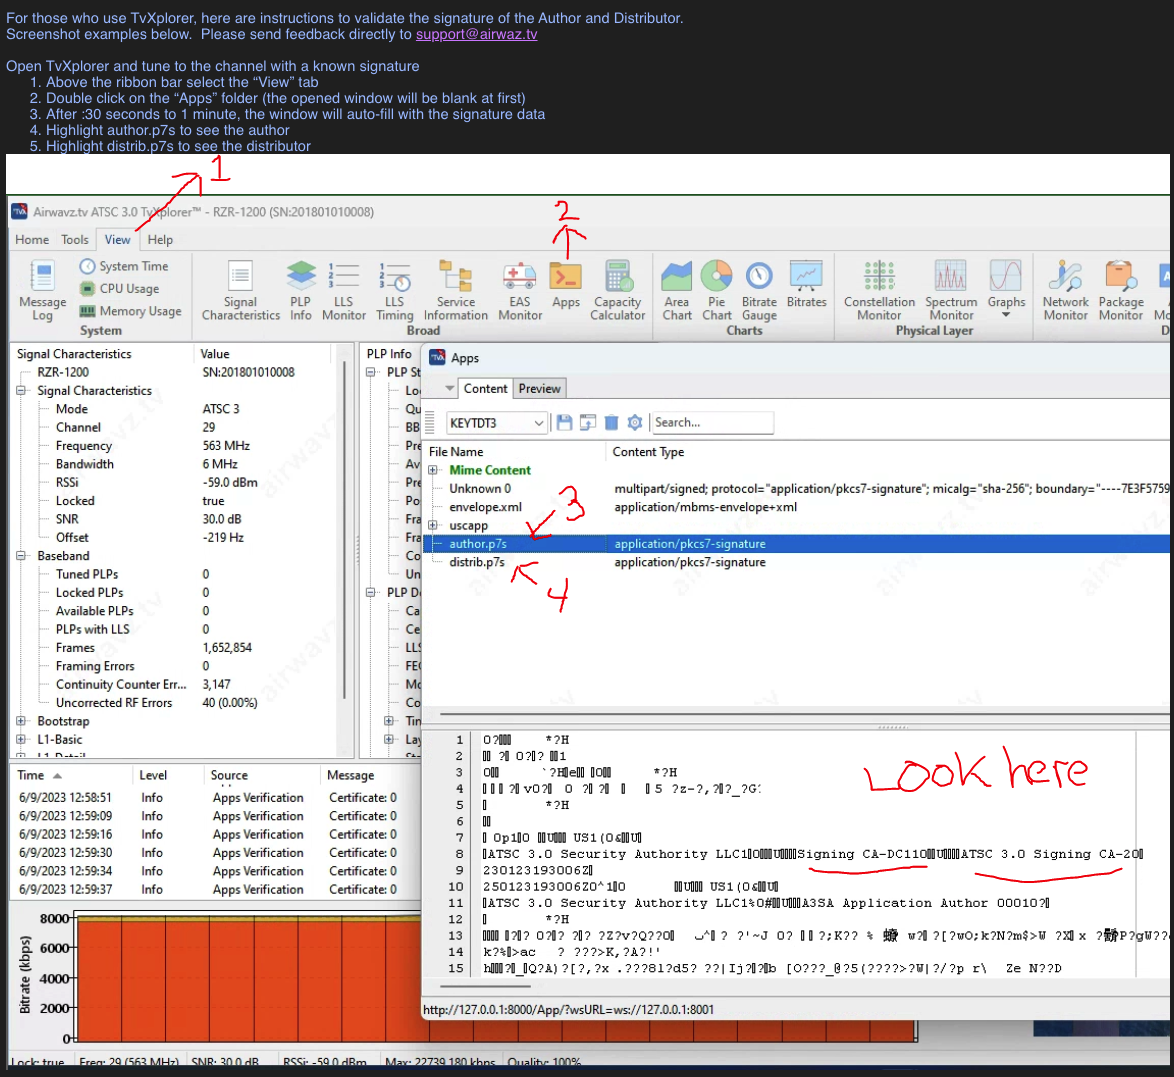
Task: Toggle System Time display option
Action: coord(124,267)
